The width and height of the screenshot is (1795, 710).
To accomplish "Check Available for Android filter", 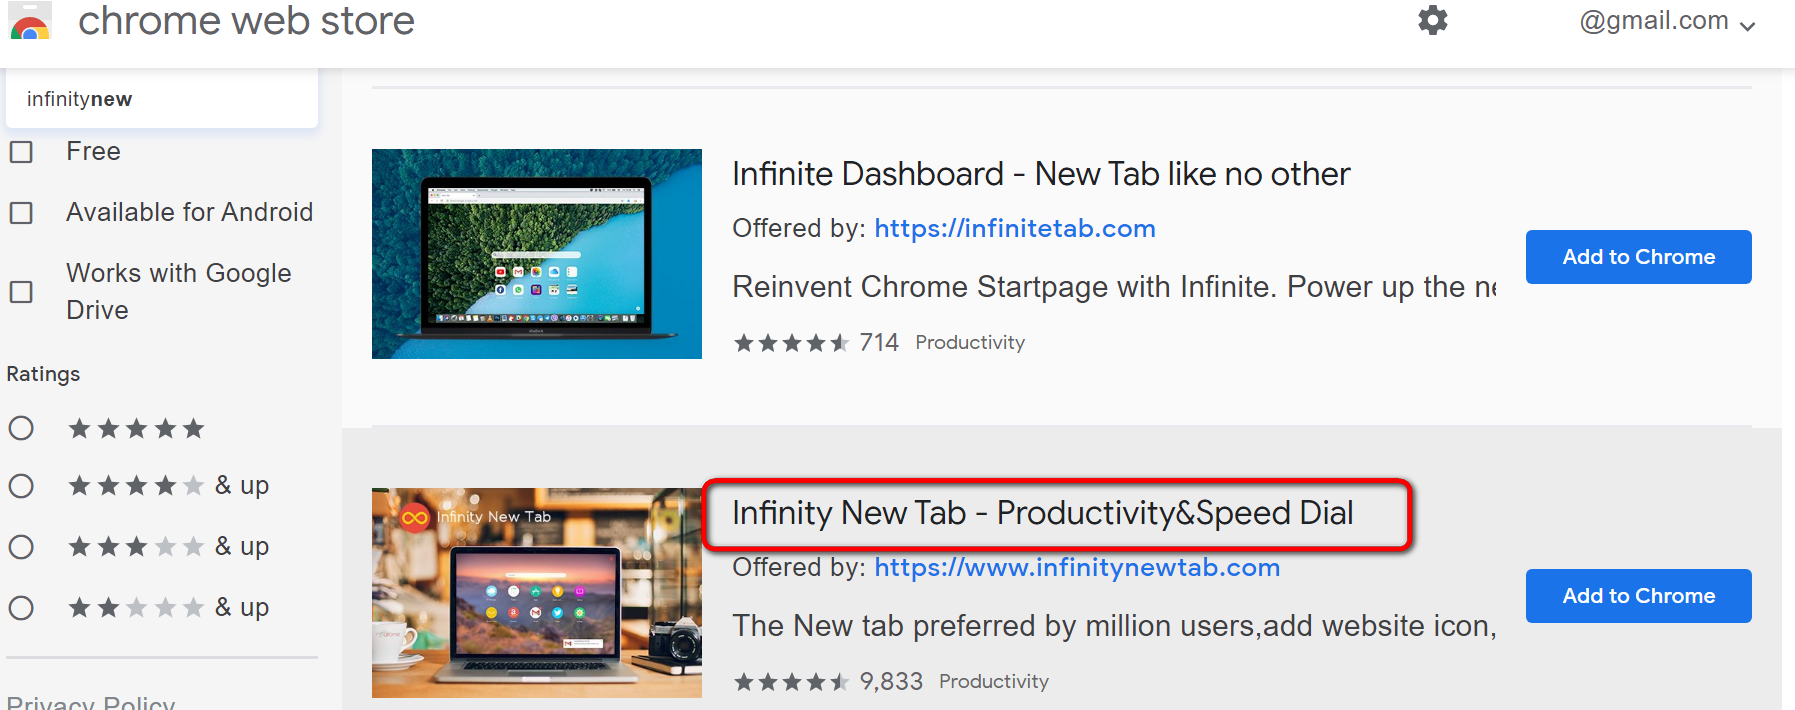I will click(x=21, y=213).
